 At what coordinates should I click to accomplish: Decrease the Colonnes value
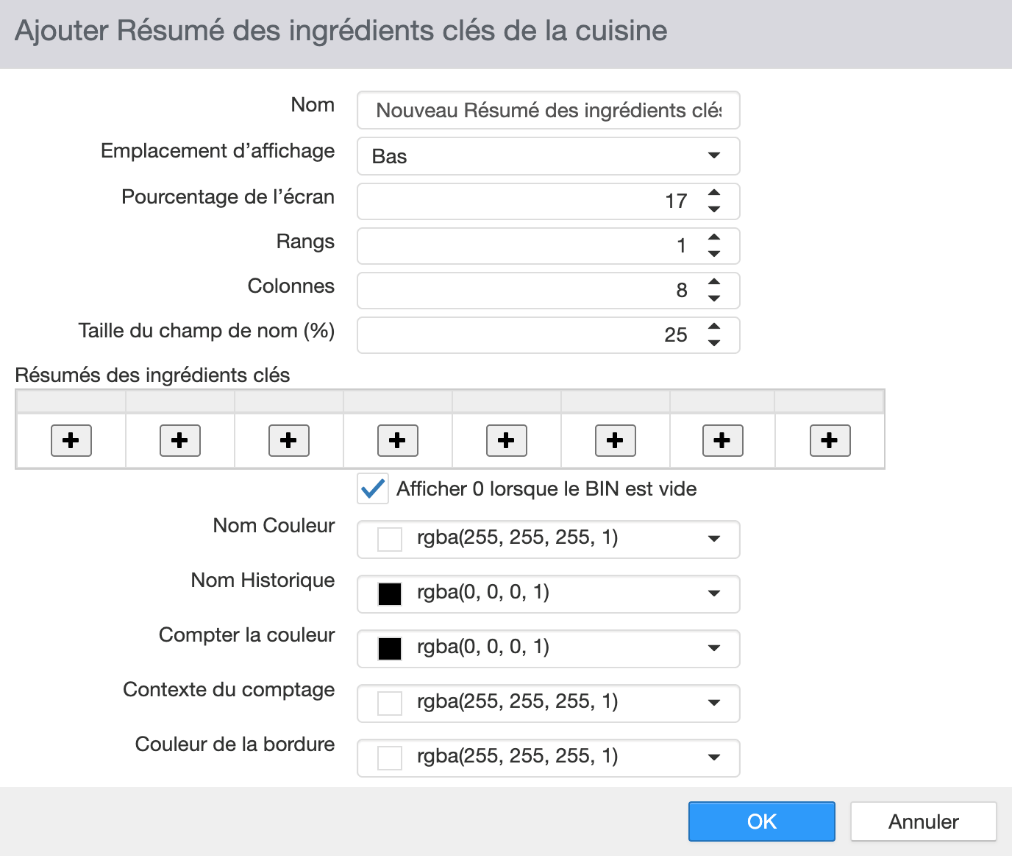click(714, 298)
